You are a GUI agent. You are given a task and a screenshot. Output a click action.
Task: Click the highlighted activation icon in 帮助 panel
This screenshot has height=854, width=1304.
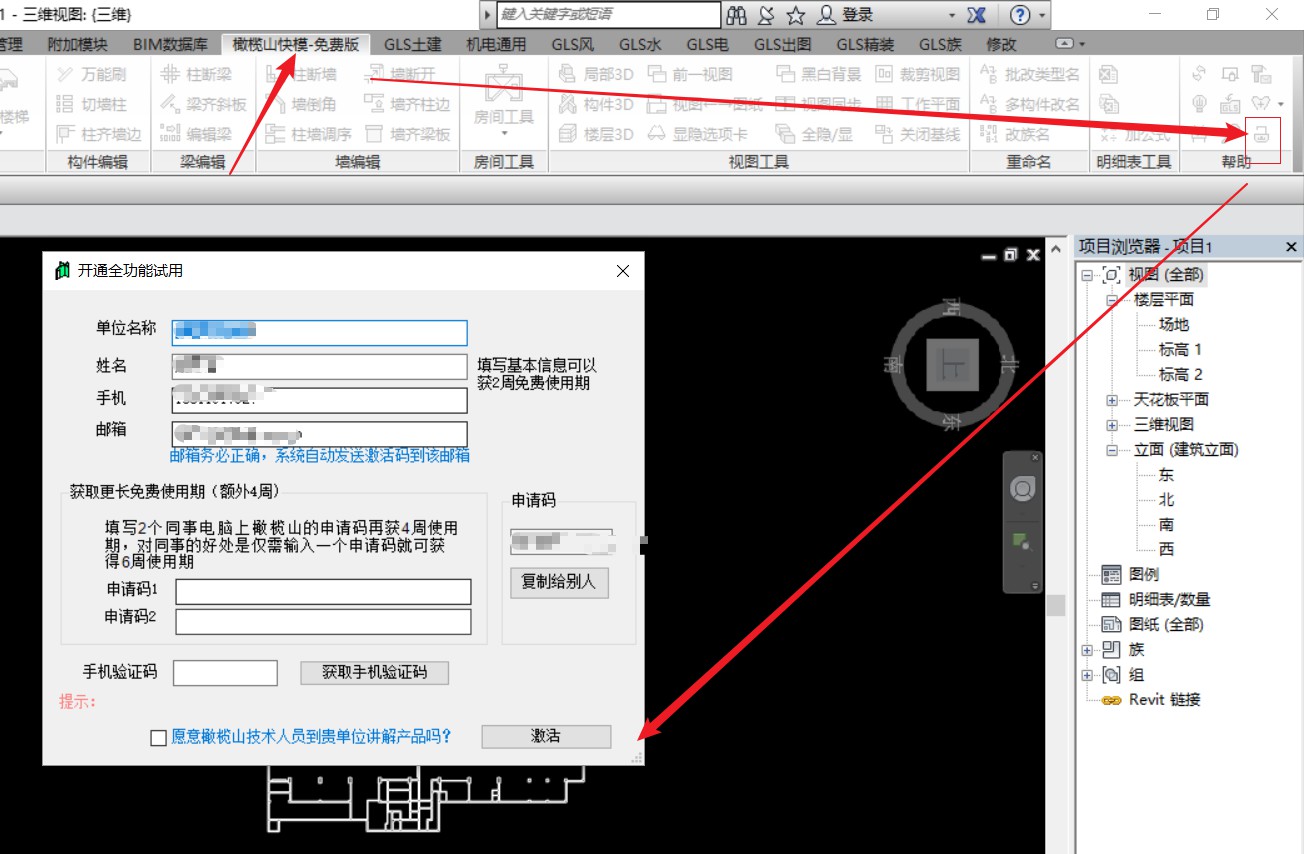1262,134
